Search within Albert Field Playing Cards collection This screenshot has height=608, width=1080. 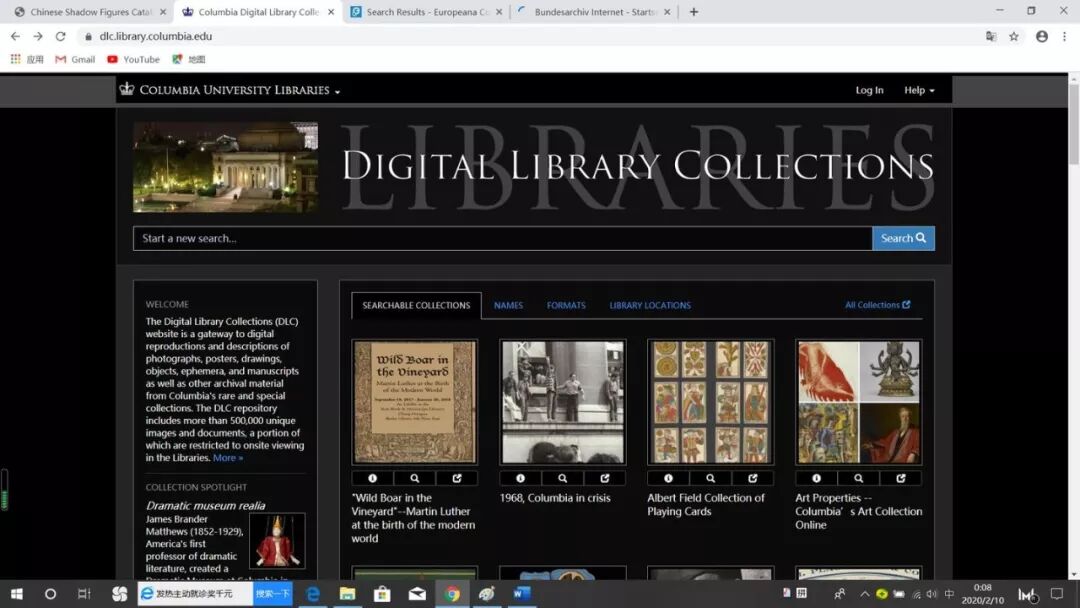tap(710, 478)
